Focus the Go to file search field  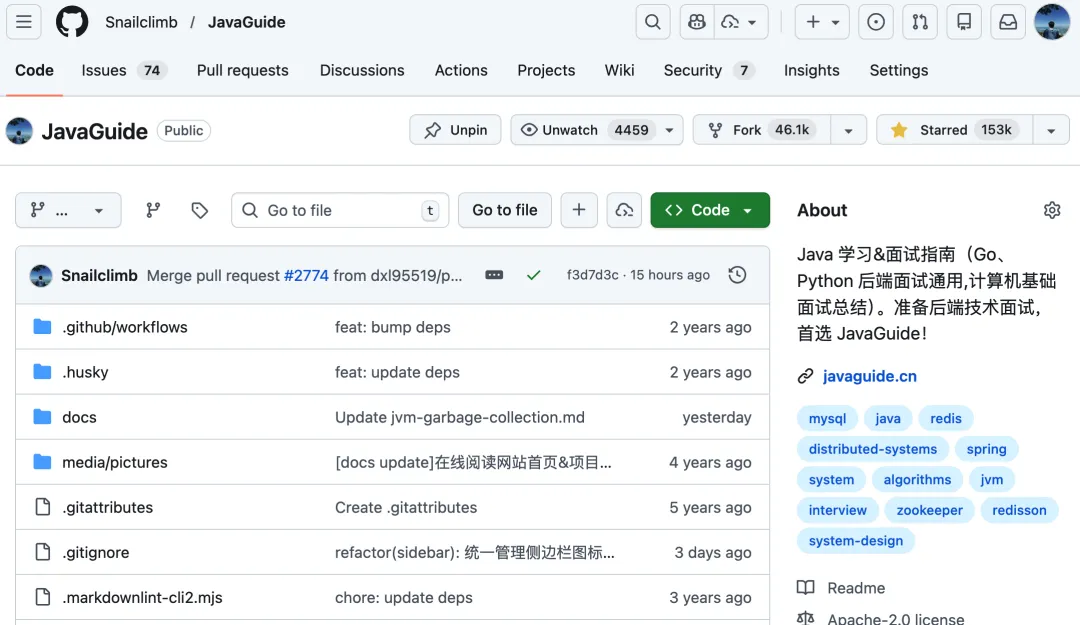(340, 210)
